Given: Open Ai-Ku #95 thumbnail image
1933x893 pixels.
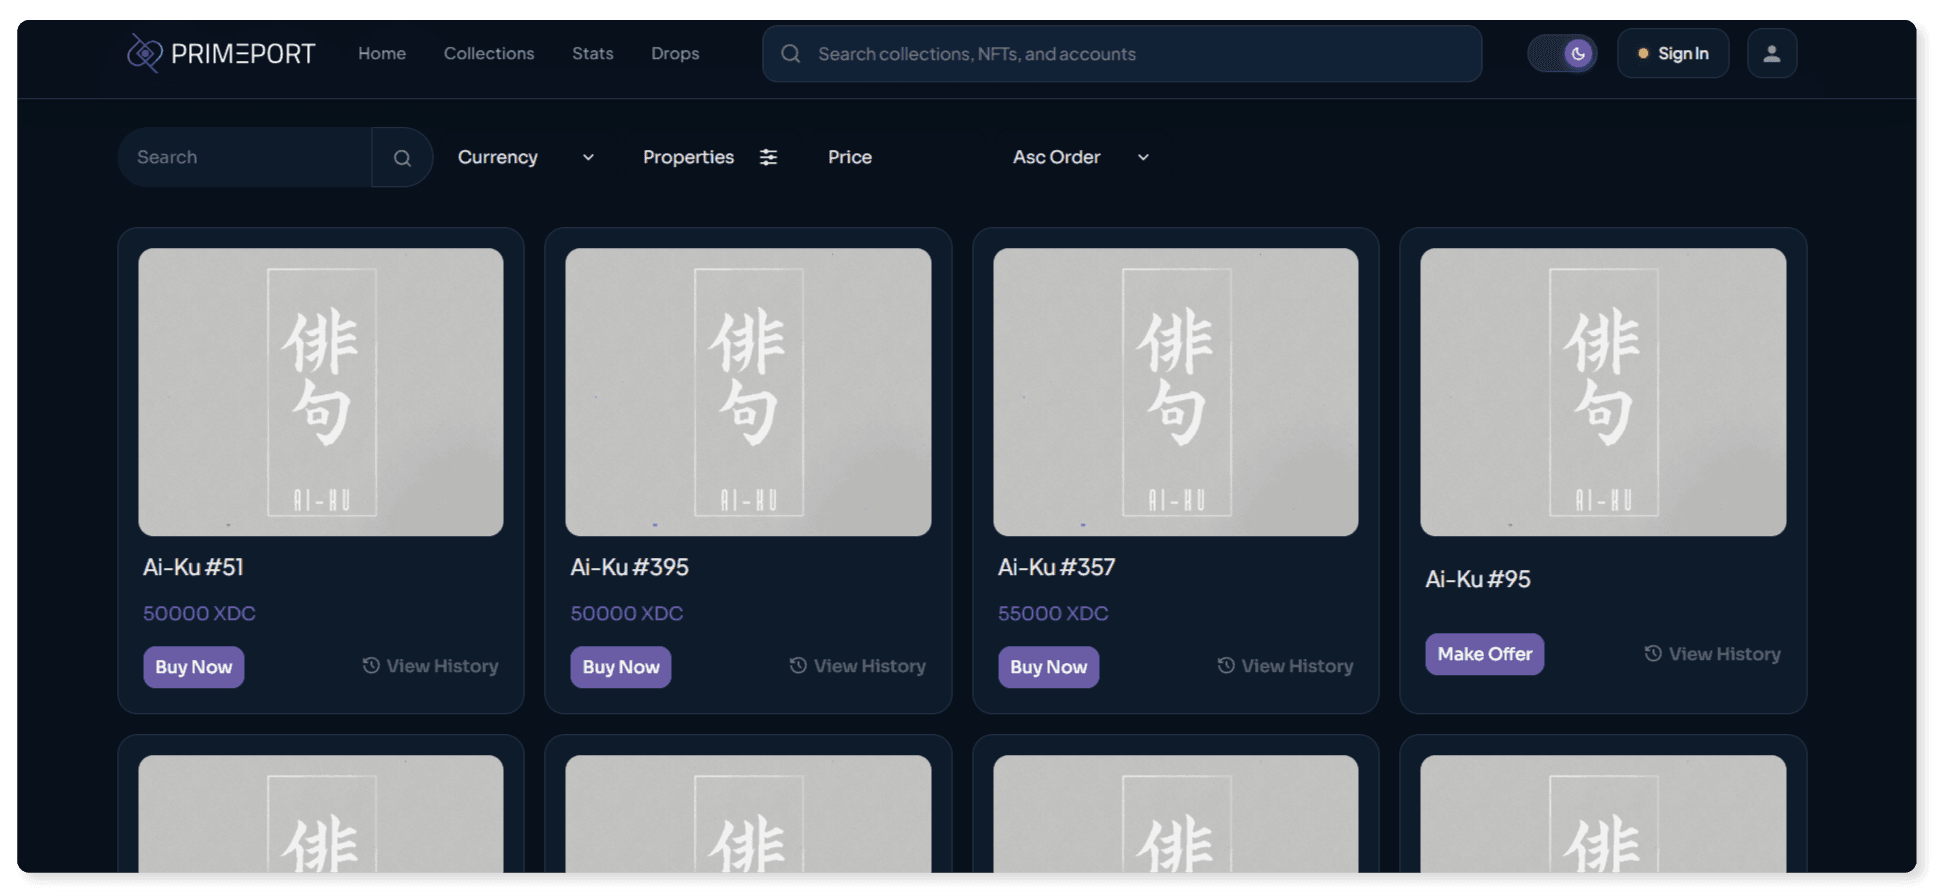Looking at the screenshot, I should click(1603, 392).
